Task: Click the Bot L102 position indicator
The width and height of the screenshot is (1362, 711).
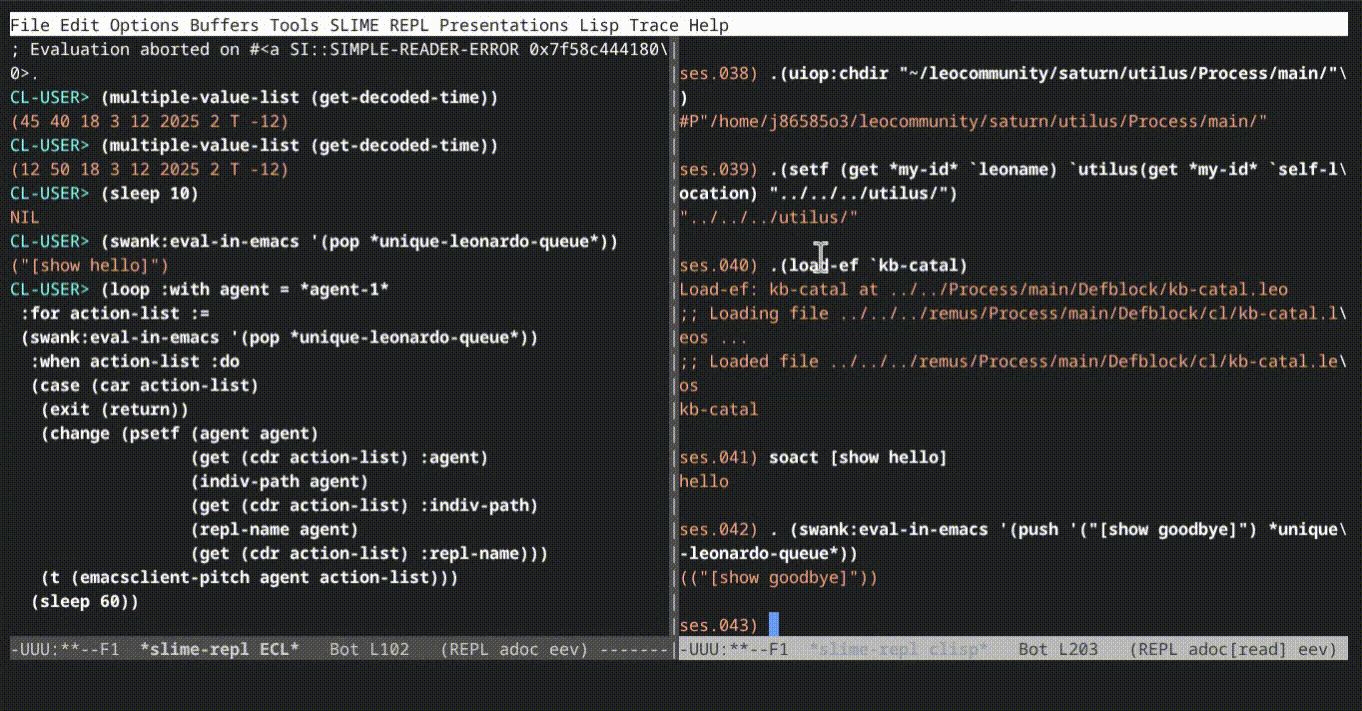Action: point(369,649)
